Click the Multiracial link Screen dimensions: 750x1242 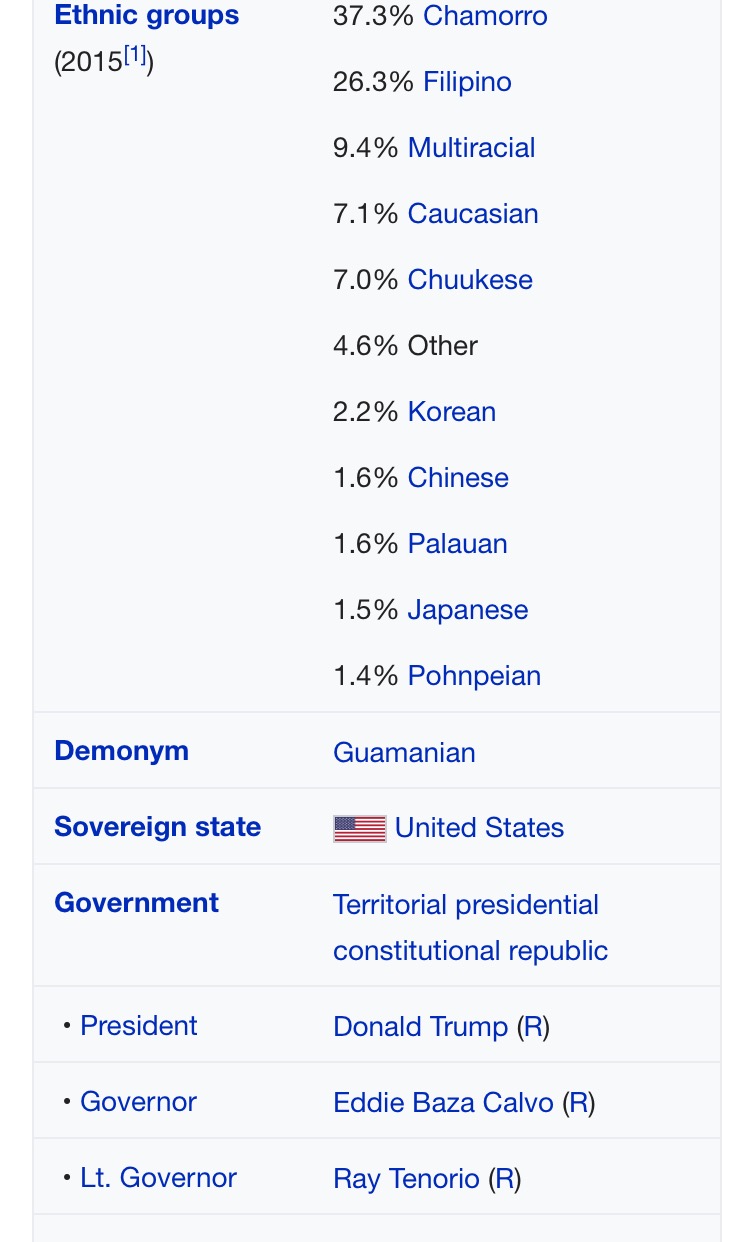[x=471, y=148]
